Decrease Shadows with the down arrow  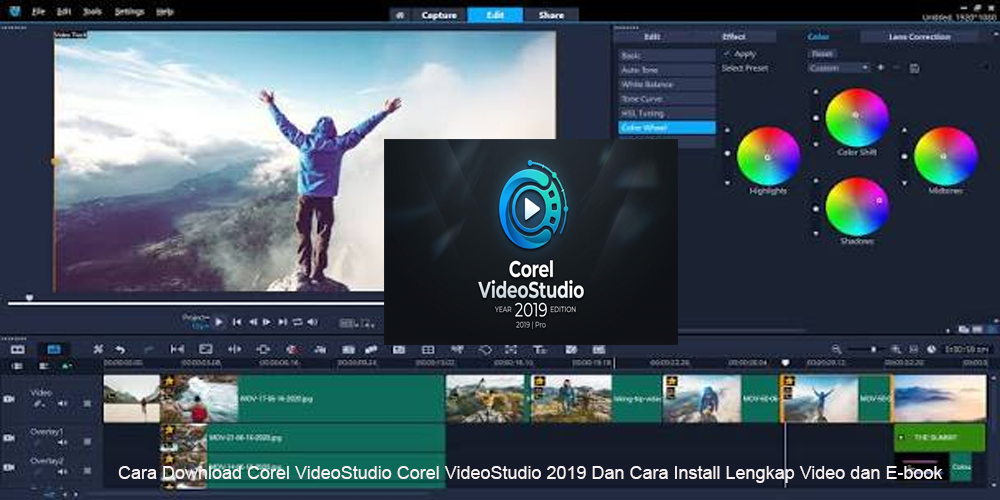[816, 234]
